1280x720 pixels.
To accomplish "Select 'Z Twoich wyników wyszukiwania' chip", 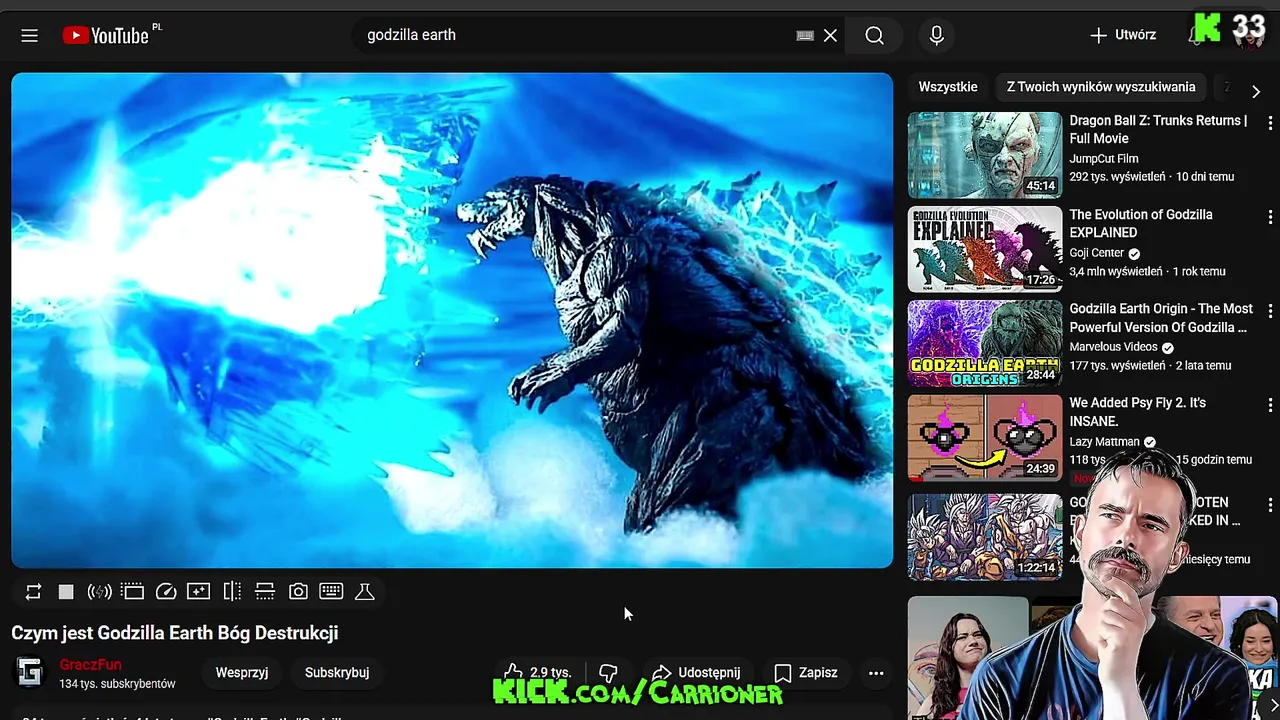I will [1101, 87].
